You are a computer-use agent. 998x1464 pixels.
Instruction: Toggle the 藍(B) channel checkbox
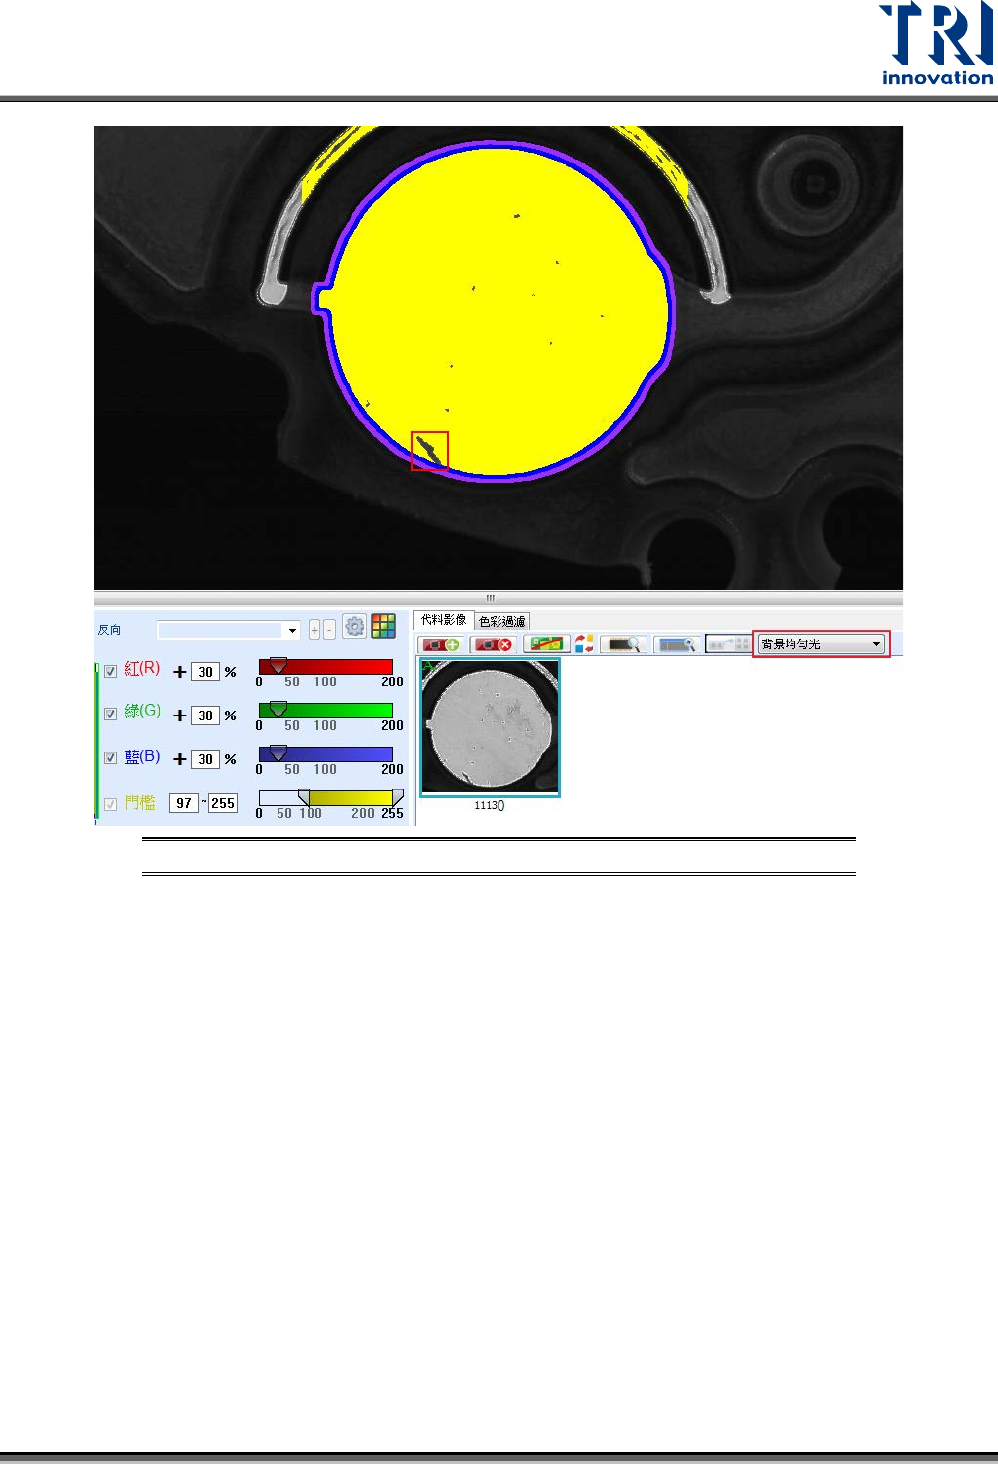click(x=111, y=758)
